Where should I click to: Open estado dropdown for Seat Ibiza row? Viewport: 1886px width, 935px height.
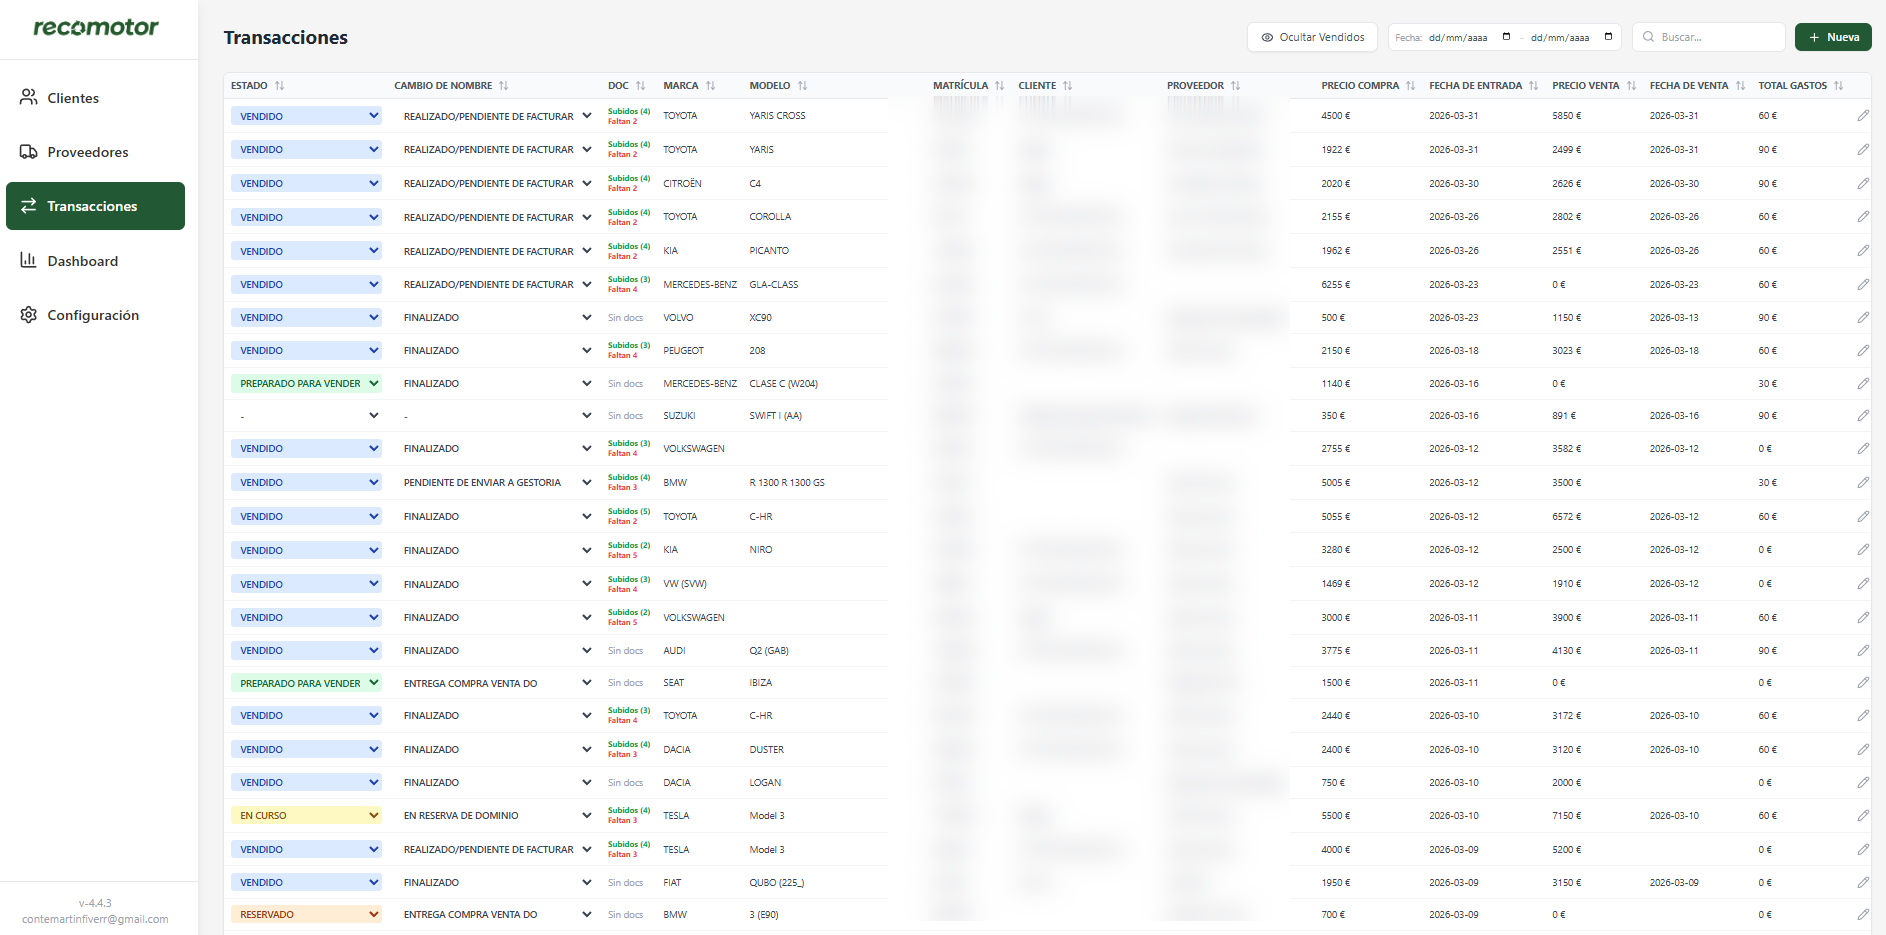pos(306,683)
